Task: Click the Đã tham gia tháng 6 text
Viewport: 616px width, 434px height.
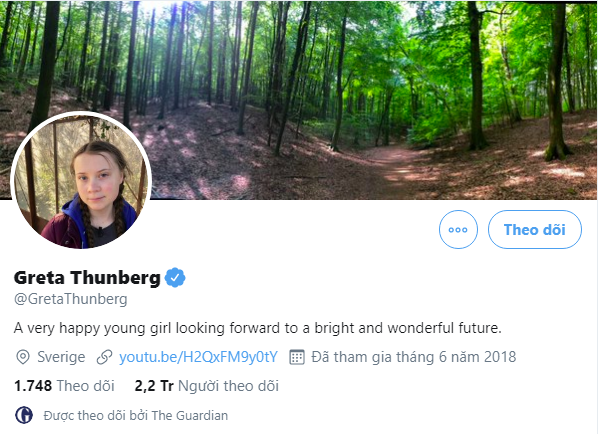Action: (x=413, y=357)
